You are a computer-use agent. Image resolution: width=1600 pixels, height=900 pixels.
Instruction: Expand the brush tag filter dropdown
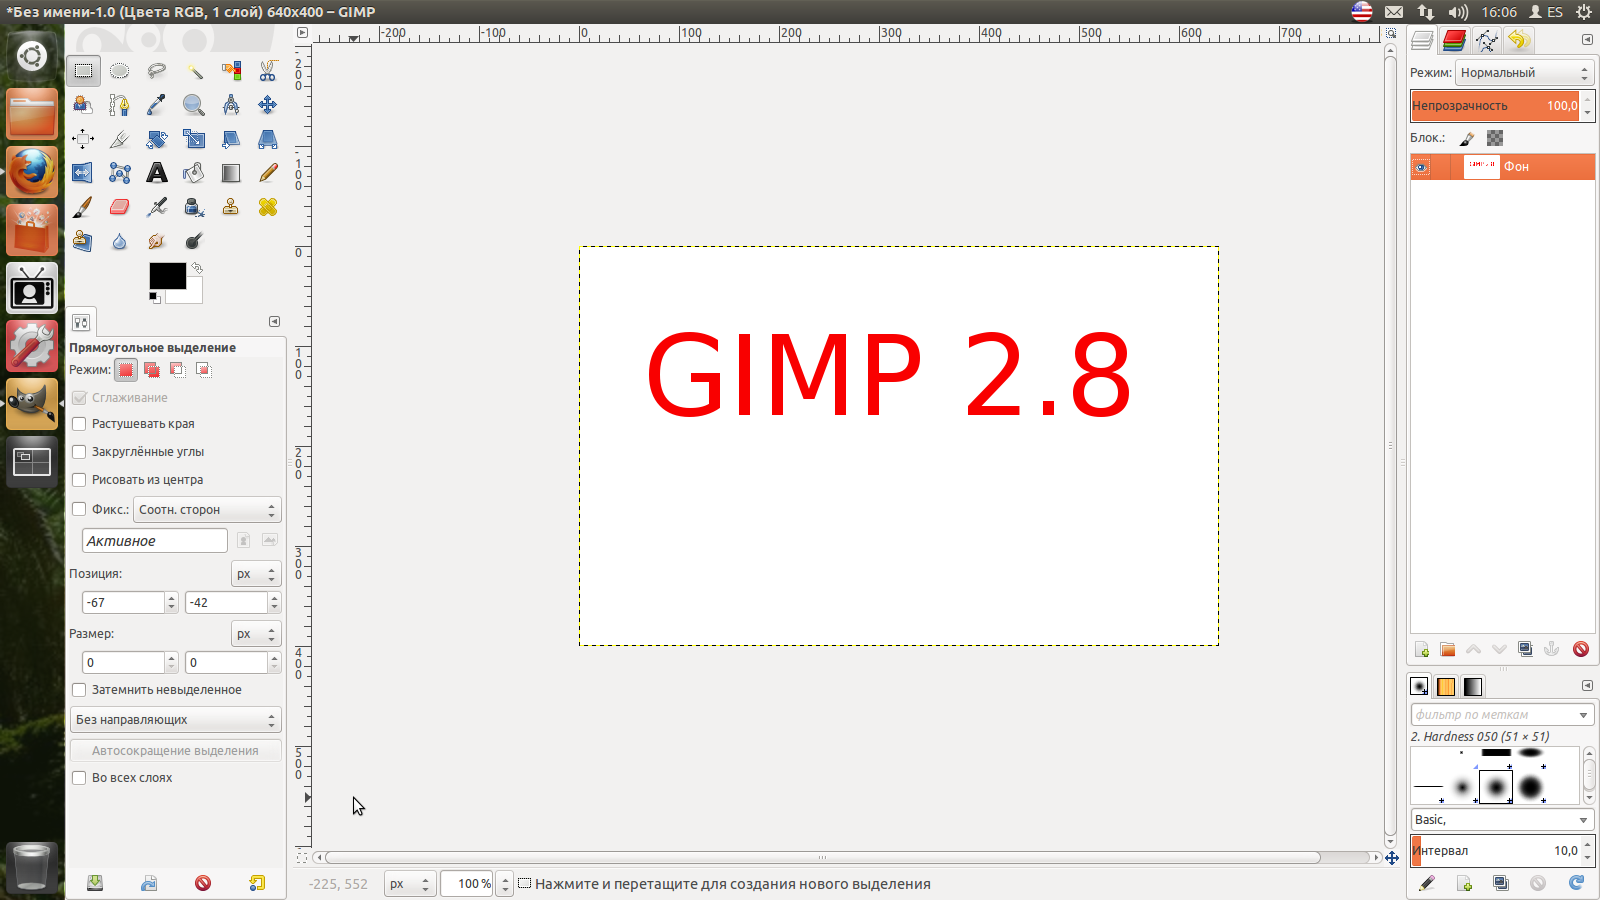1584,715
